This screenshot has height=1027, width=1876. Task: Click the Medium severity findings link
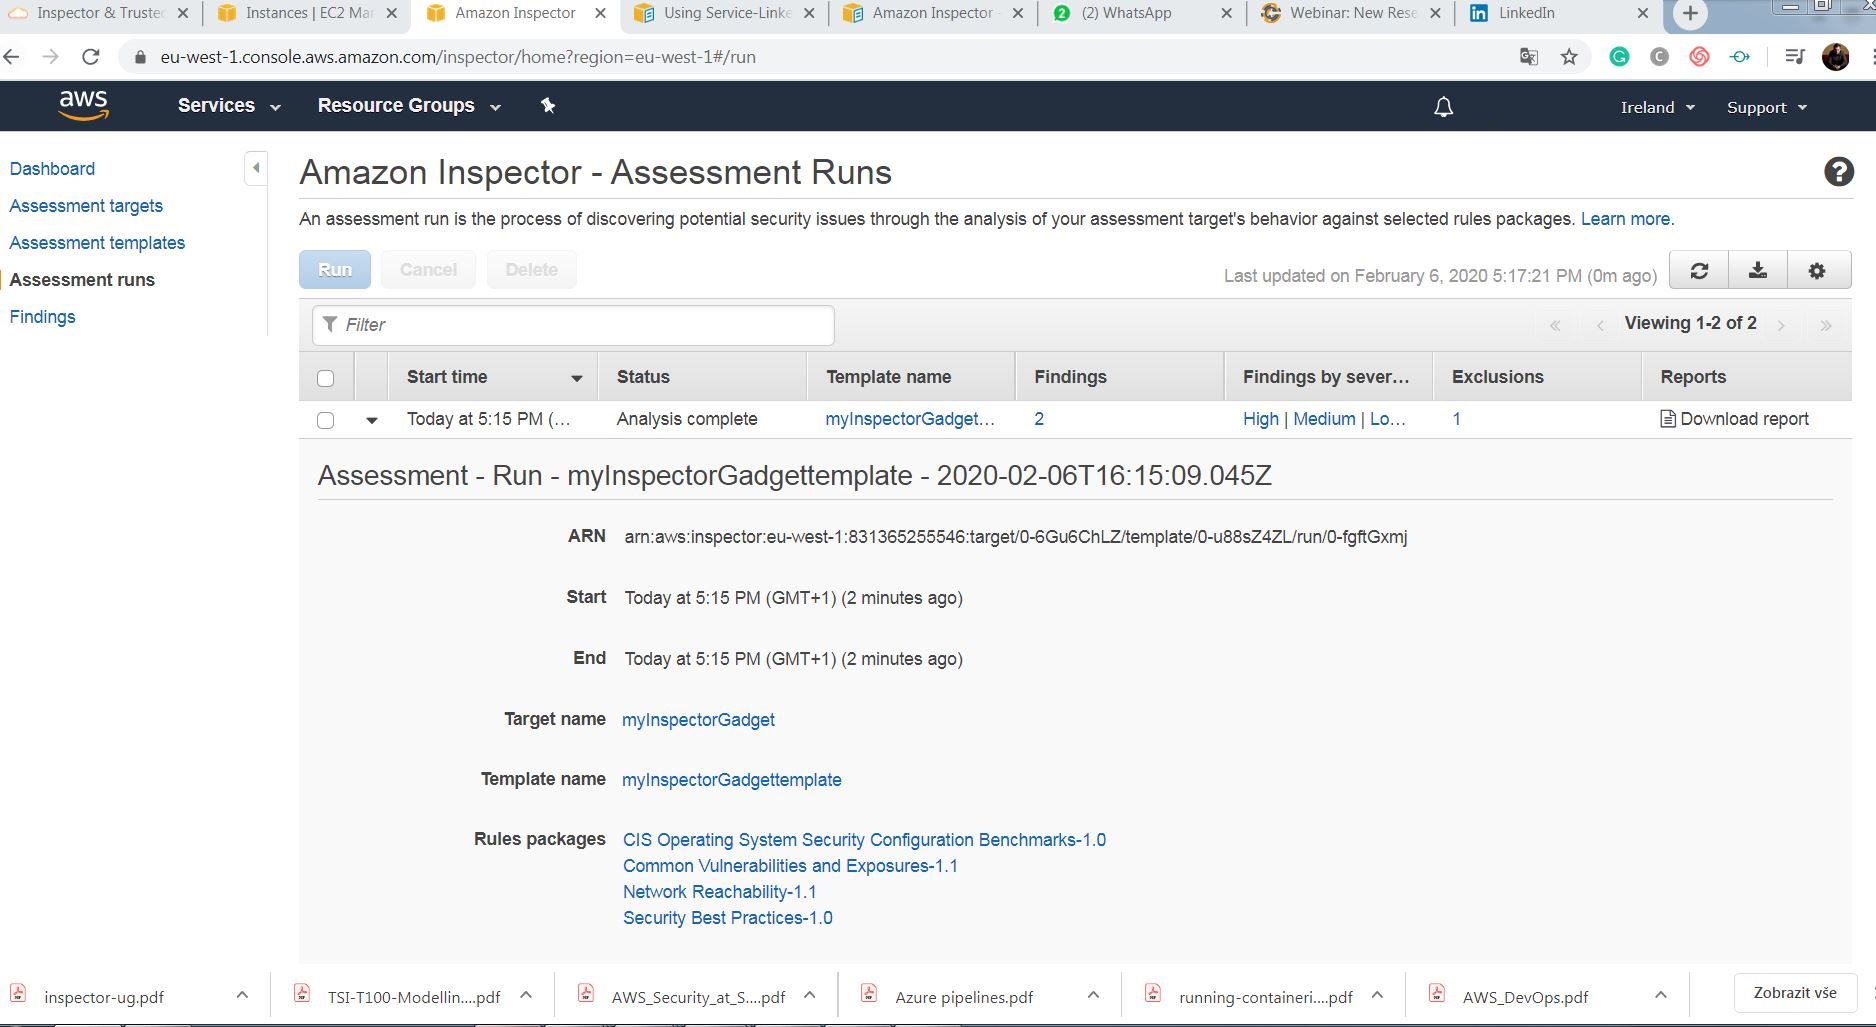[x=1324, y=419]
